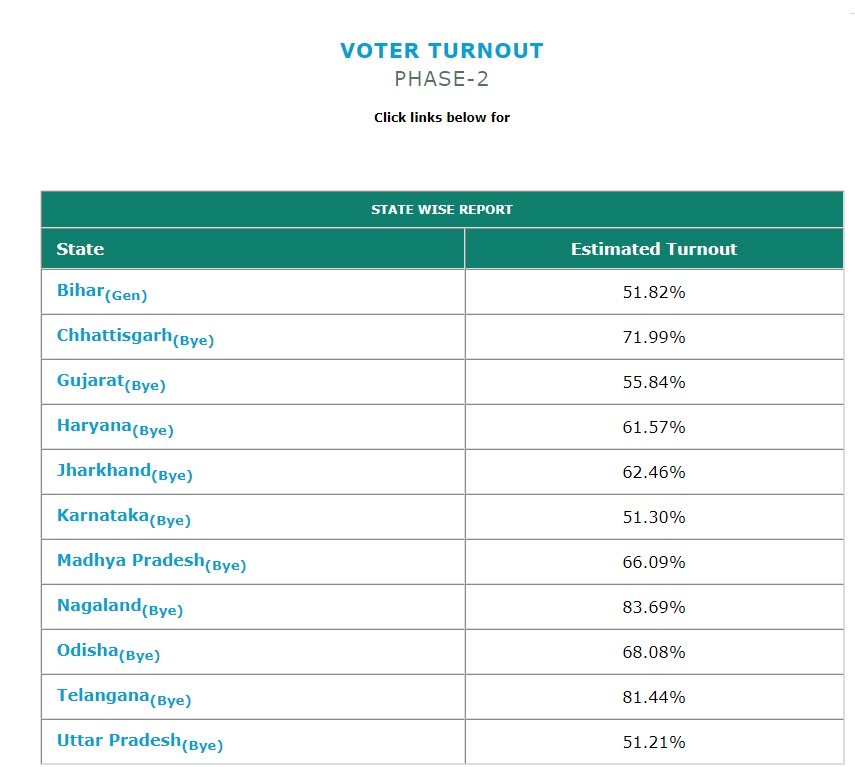Open the Odisha (Bye) state link

pyautogui.click(x=108, y=652)
